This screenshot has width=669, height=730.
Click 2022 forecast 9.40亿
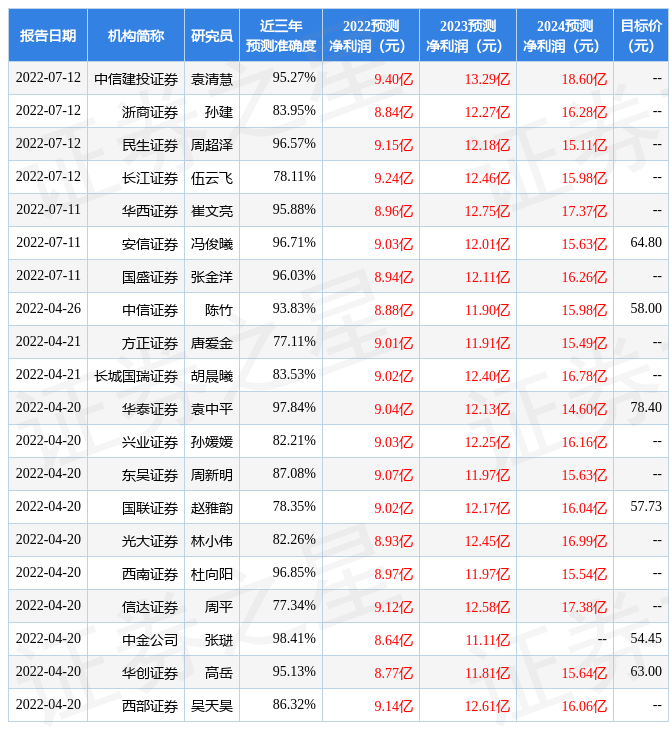(x=393, y=79)
